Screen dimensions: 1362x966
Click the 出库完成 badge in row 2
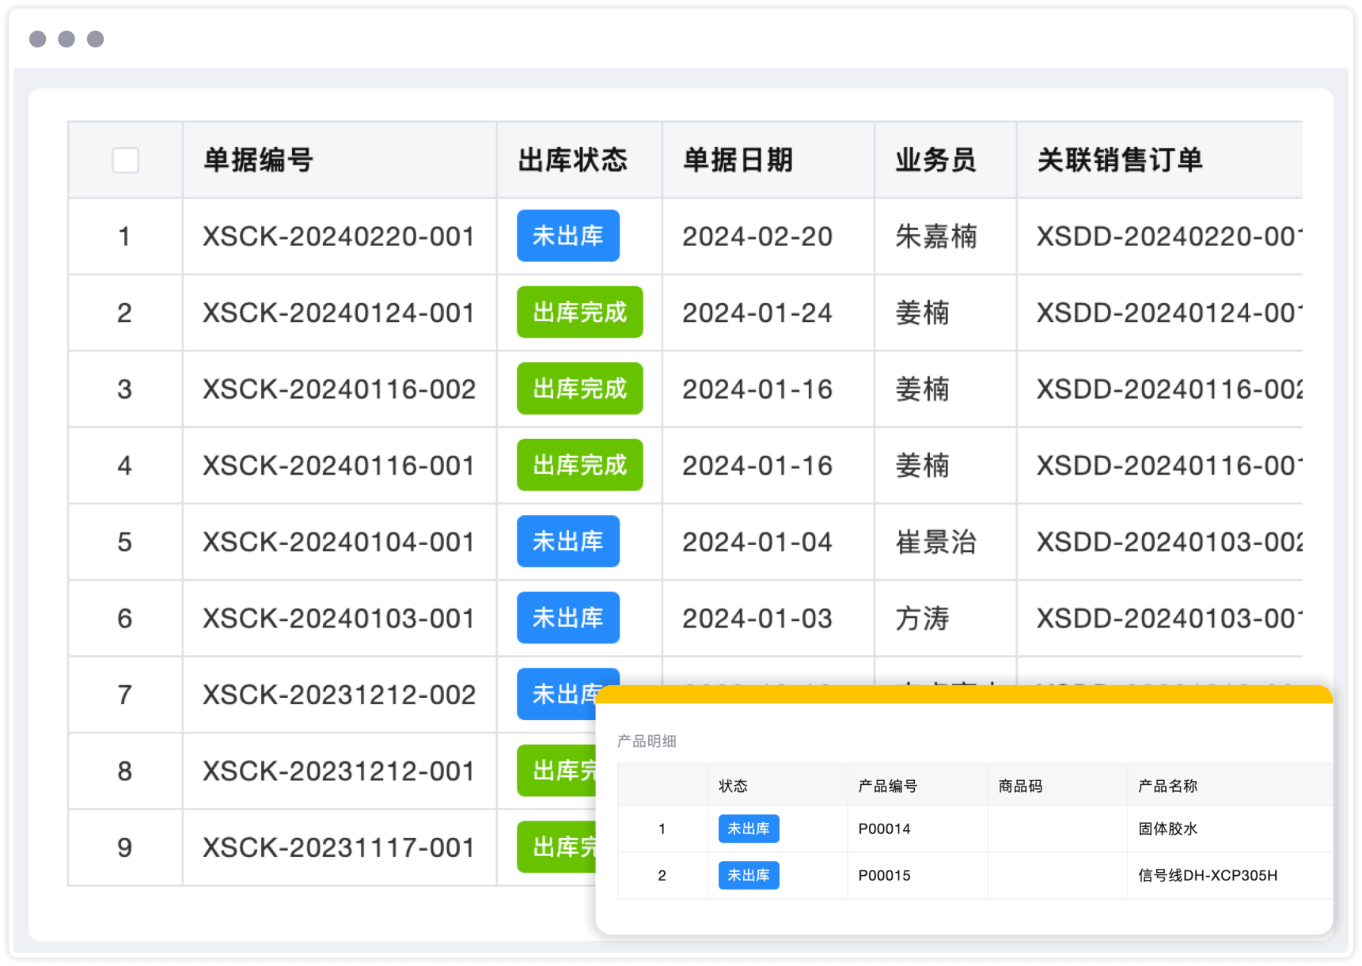[x=579, y=312]
